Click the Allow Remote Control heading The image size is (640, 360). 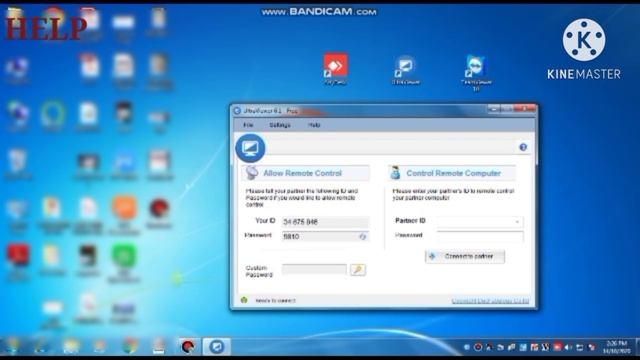click(302, 173)
